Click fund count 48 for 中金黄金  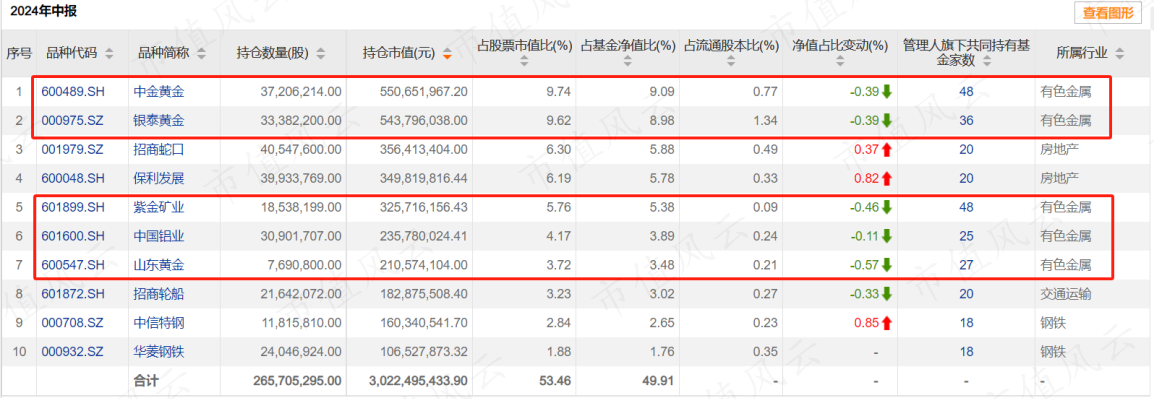(x=966, y=92)
